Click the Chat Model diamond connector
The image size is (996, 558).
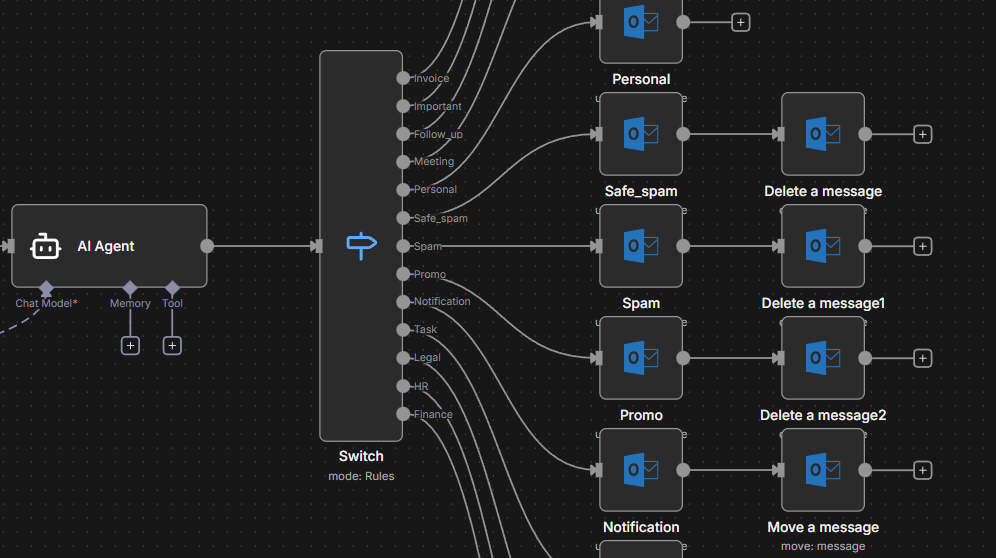click(x=46, y=288)
